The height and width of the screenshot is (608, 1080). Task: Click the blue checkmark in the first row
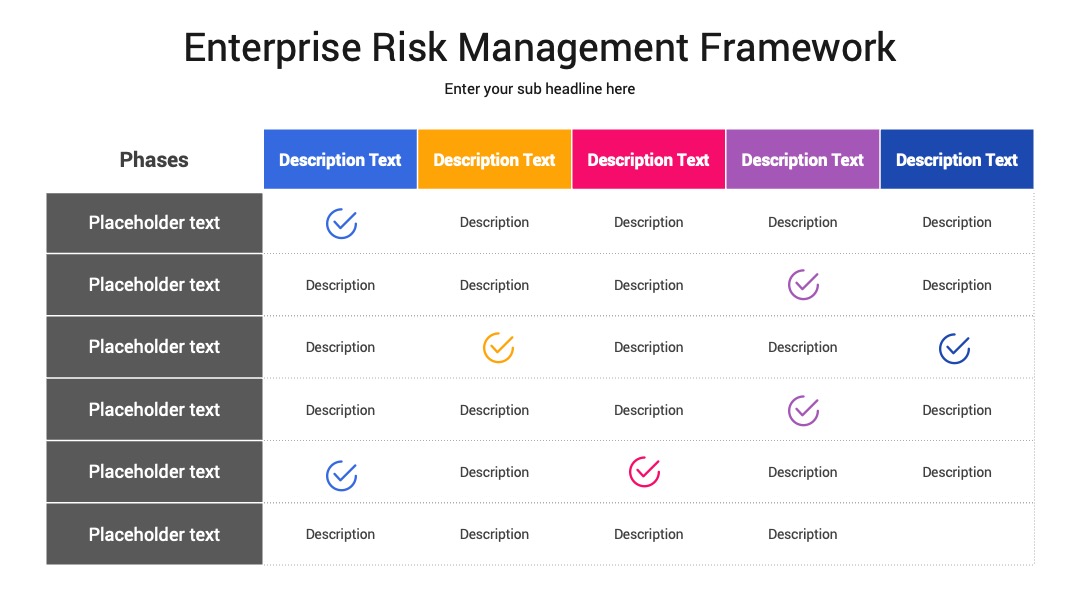[x=341, y=223]
